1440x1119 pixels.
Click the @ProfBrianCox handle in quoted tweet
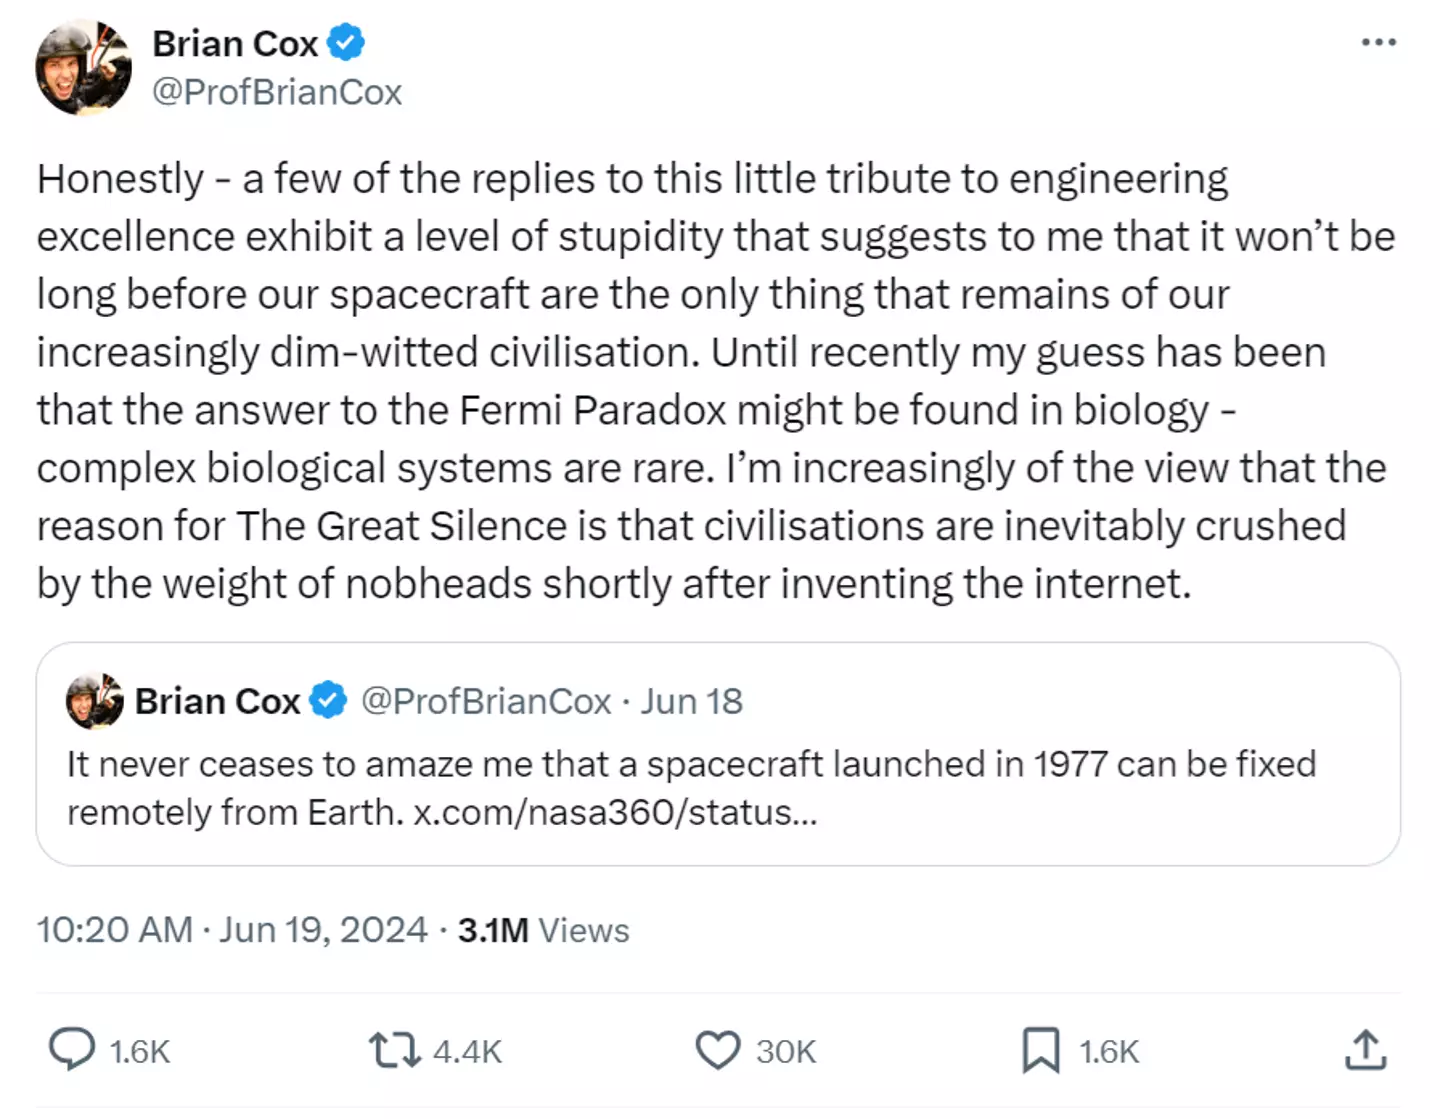pyautogui.click(x=486, y=701)
